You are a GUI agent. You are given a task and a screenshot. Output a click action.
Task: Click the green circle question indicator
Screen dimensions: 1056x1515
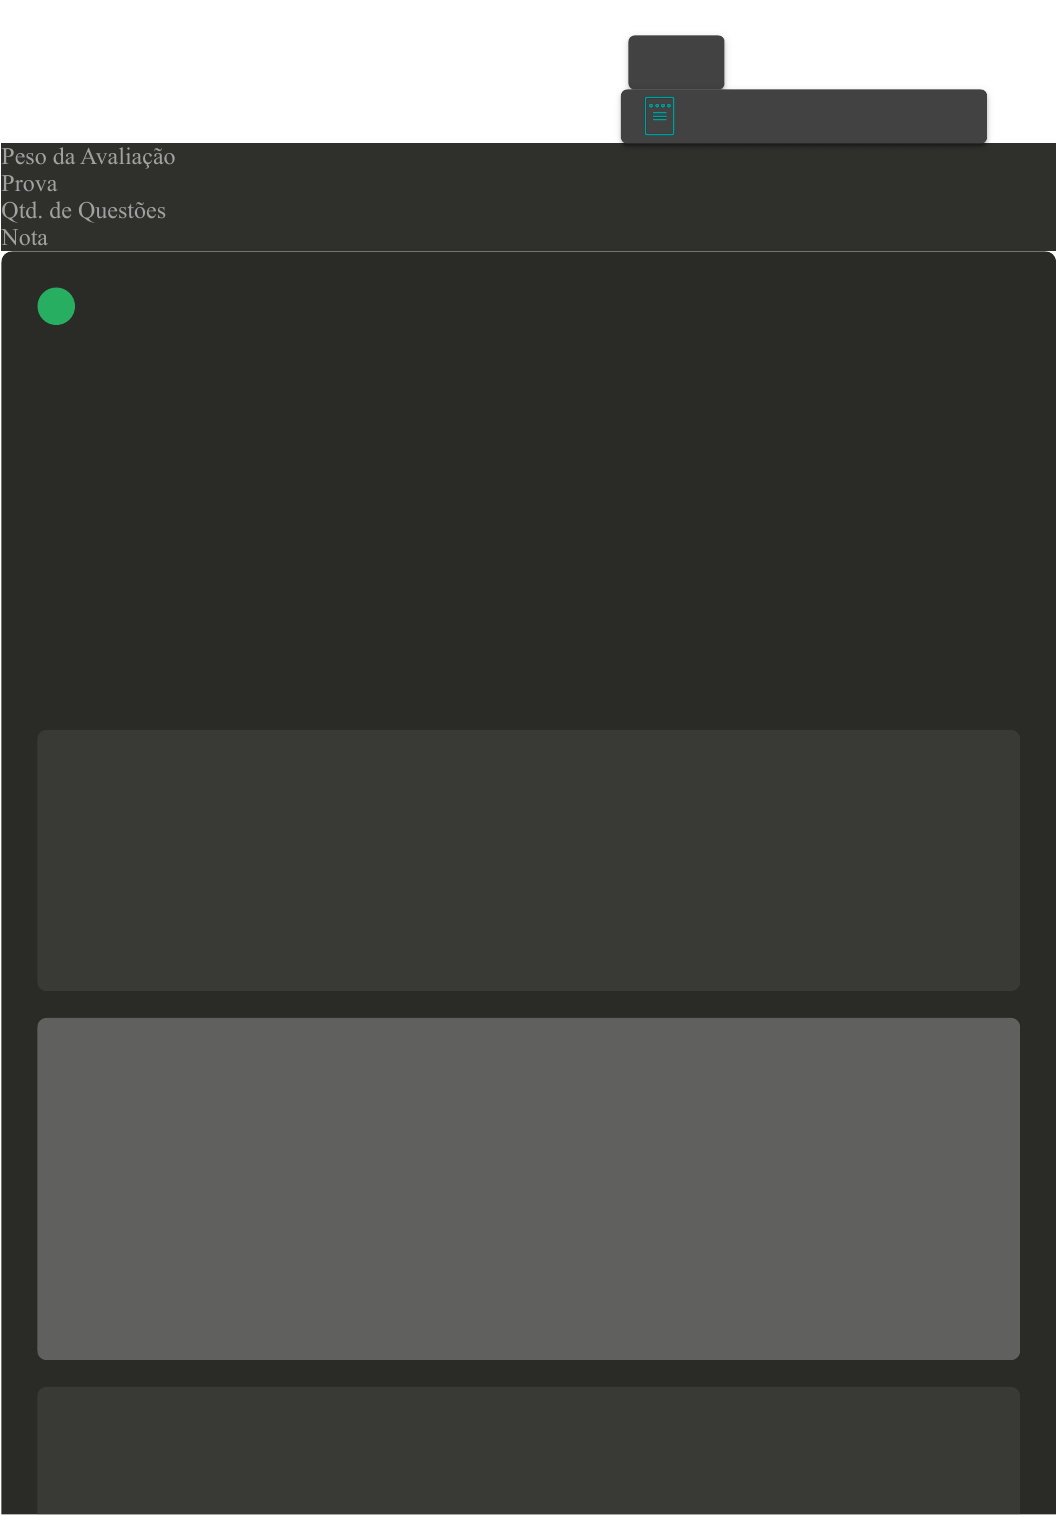tap(56, 306)
